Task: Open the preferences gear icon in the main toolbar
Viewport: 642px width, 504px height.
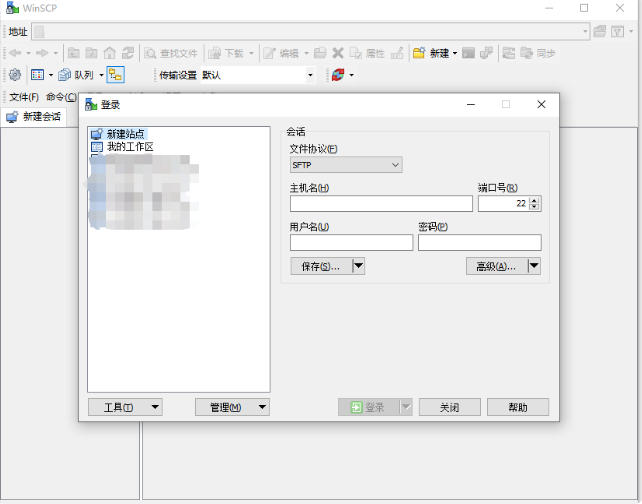Action: coord(15,75)
